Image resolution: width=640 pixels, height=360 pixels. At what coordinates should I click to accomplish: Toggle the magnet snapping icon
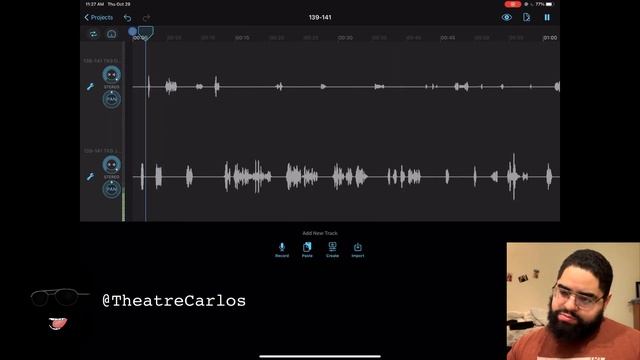point(111,34)
